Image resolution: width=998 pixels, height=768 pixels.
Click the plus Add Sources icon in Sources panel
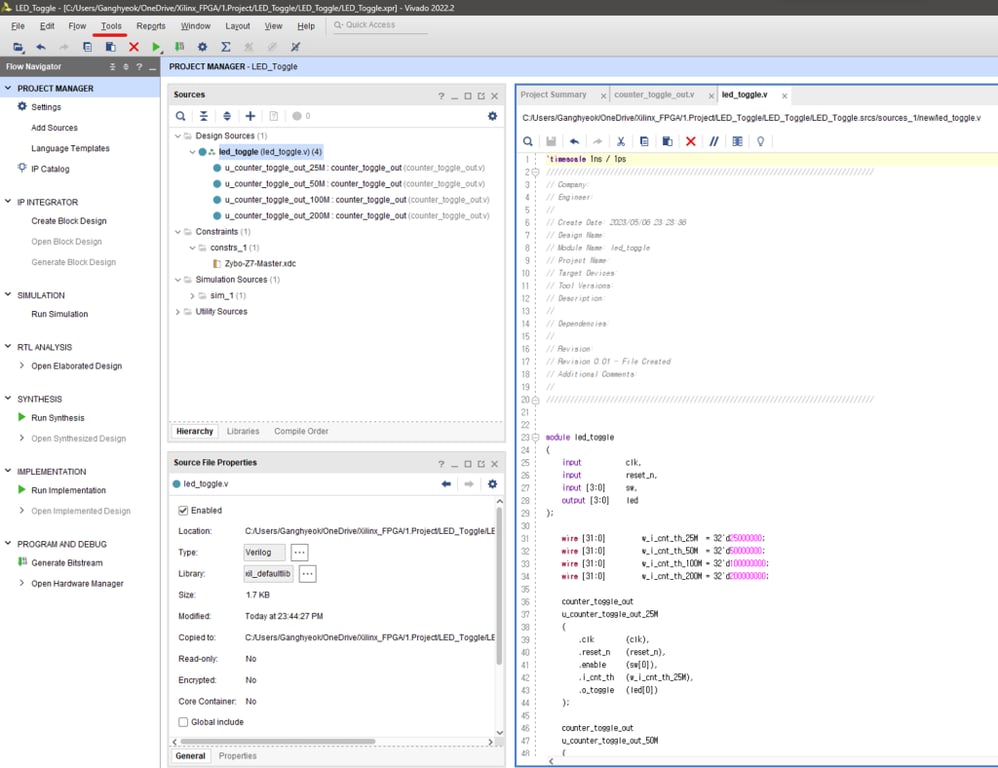[x=250, y=116]
